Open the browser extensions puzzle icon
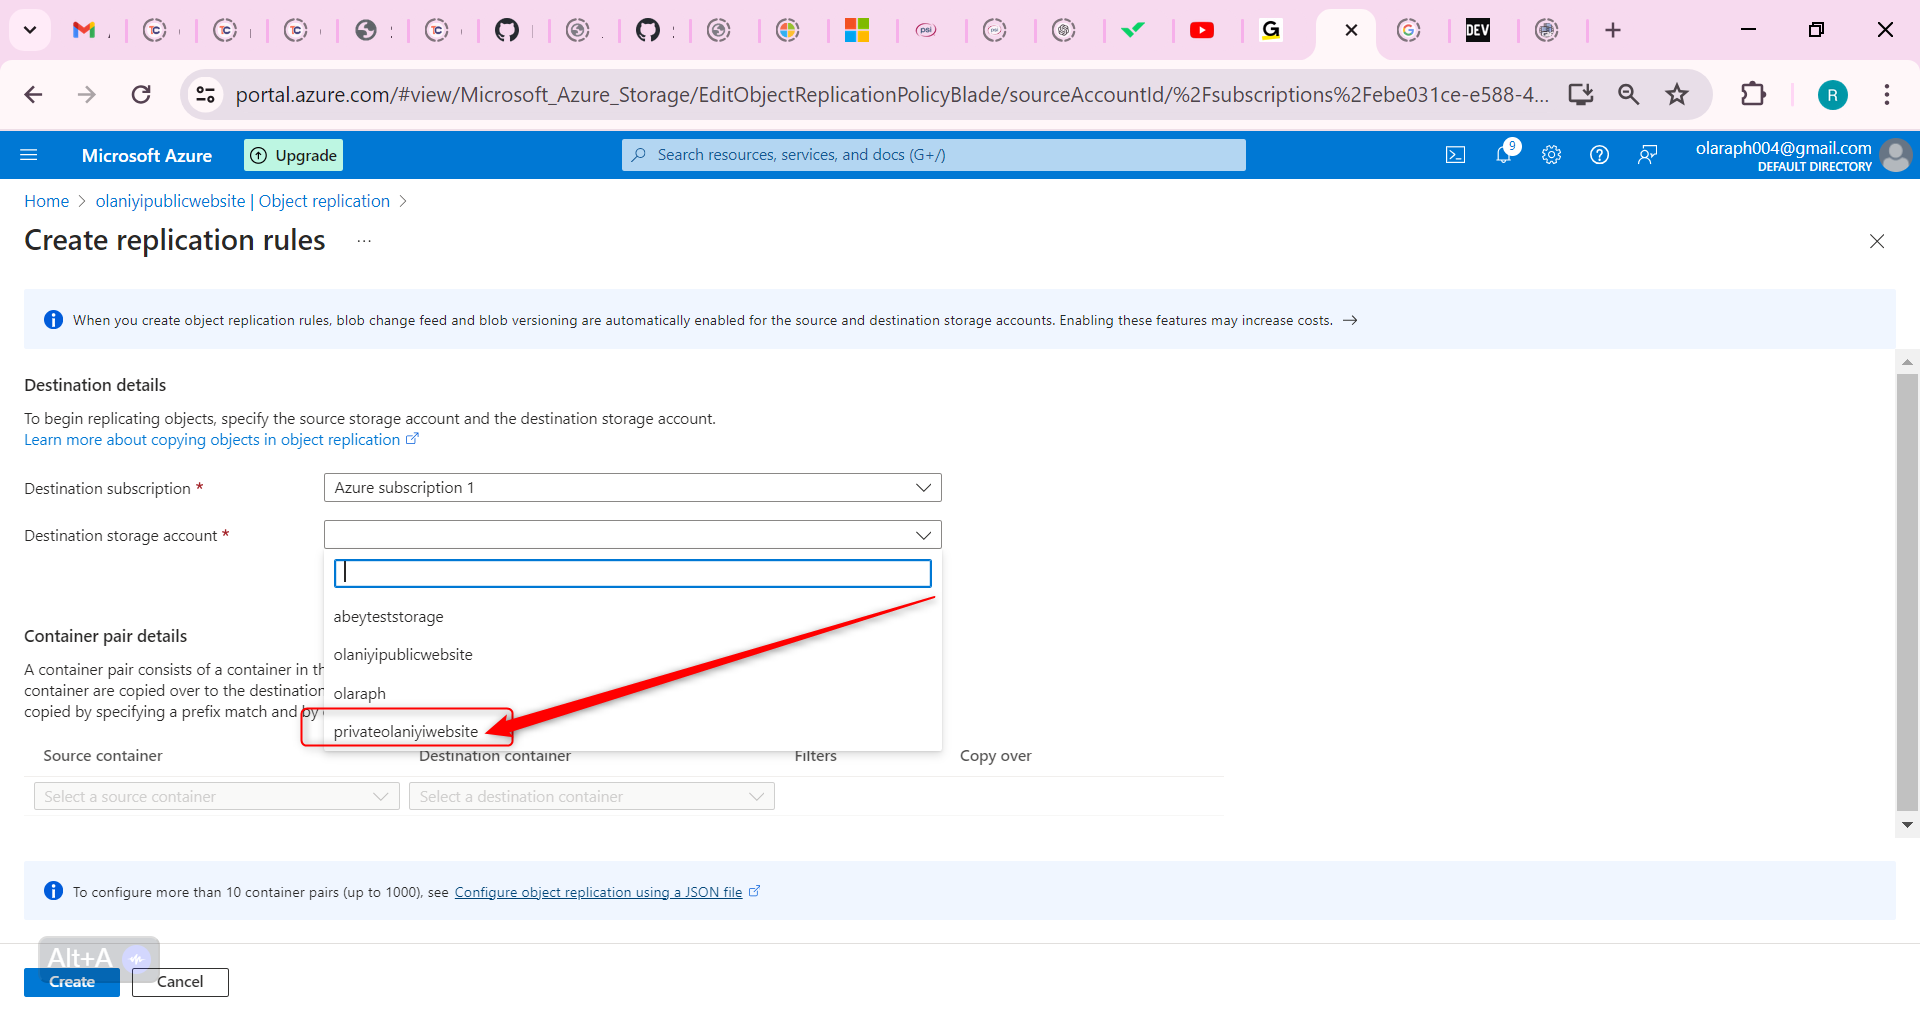The image size is (1920, 1020). (x=1753, y=95)
